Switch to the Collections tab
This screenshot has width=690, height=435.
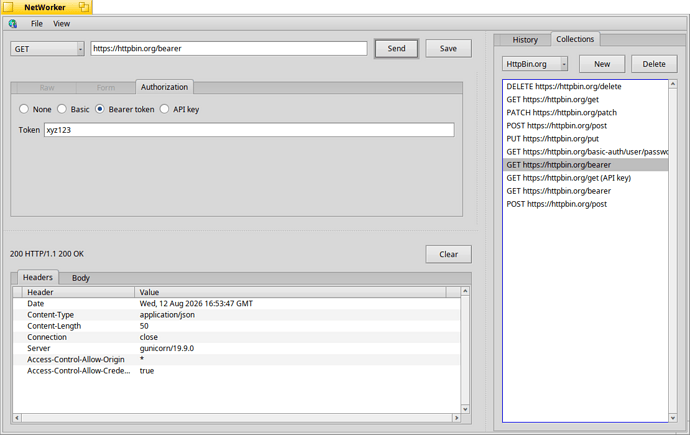click(x=575, y=39)
